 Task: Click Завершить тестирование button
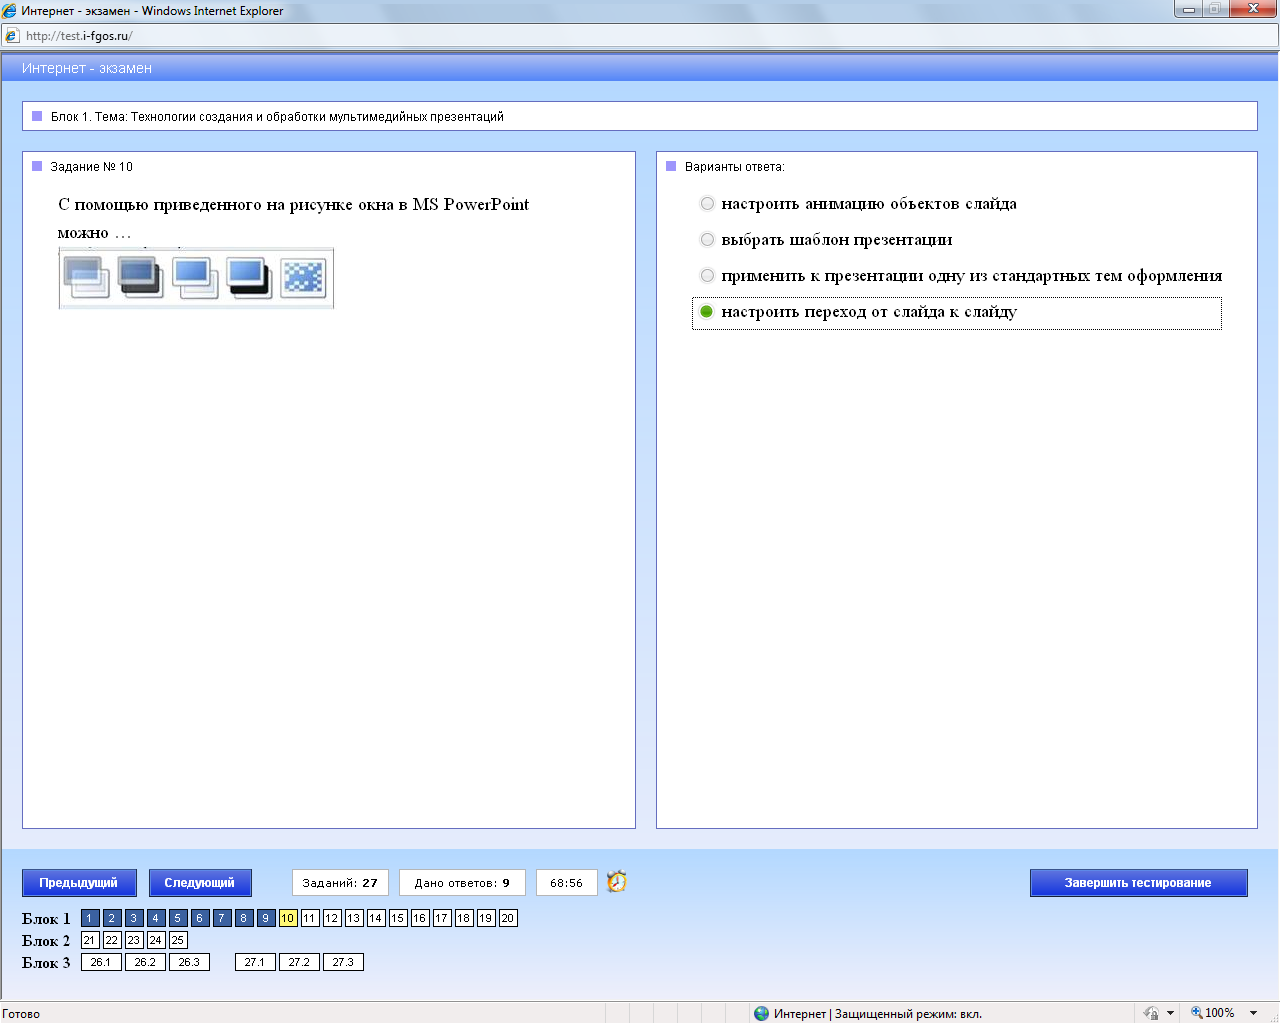tap(1139, 883)
